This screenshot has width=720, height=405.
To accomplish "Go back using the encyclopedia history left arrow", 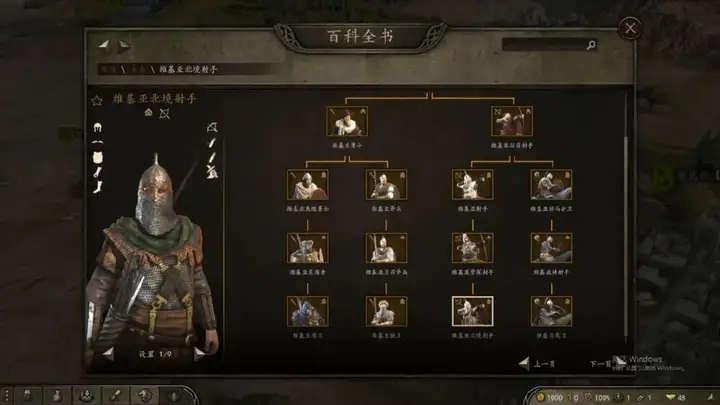I will pos(105,45).
